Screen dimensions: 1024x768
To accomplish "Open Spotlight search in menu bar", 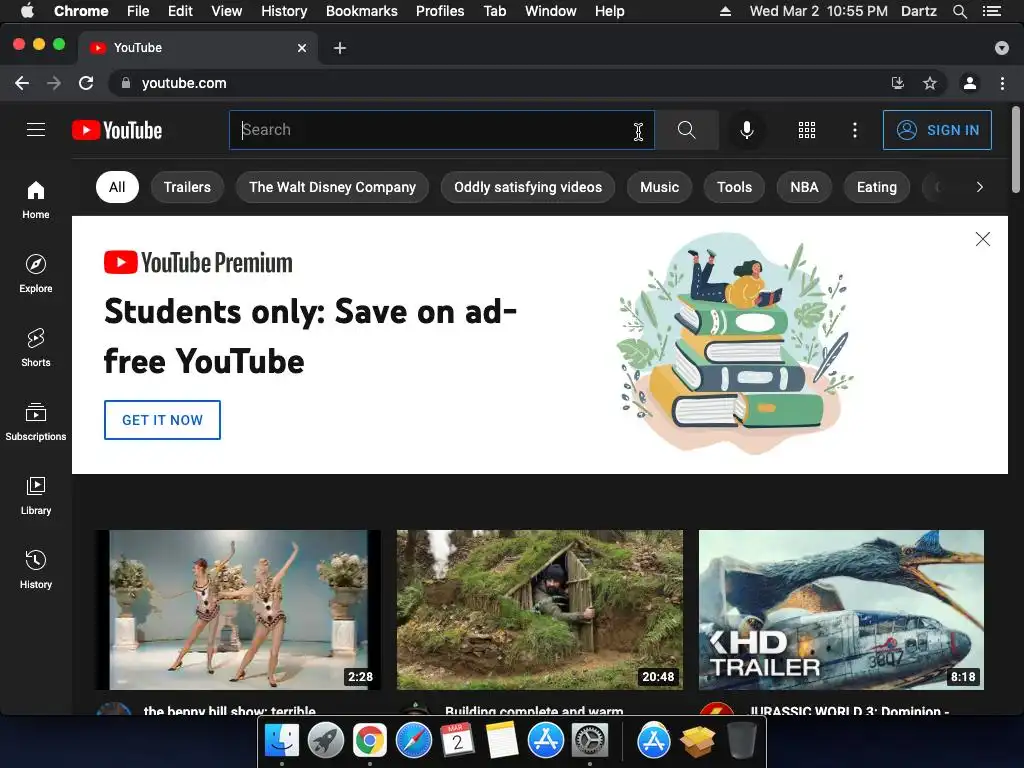I will click(959, 11).
